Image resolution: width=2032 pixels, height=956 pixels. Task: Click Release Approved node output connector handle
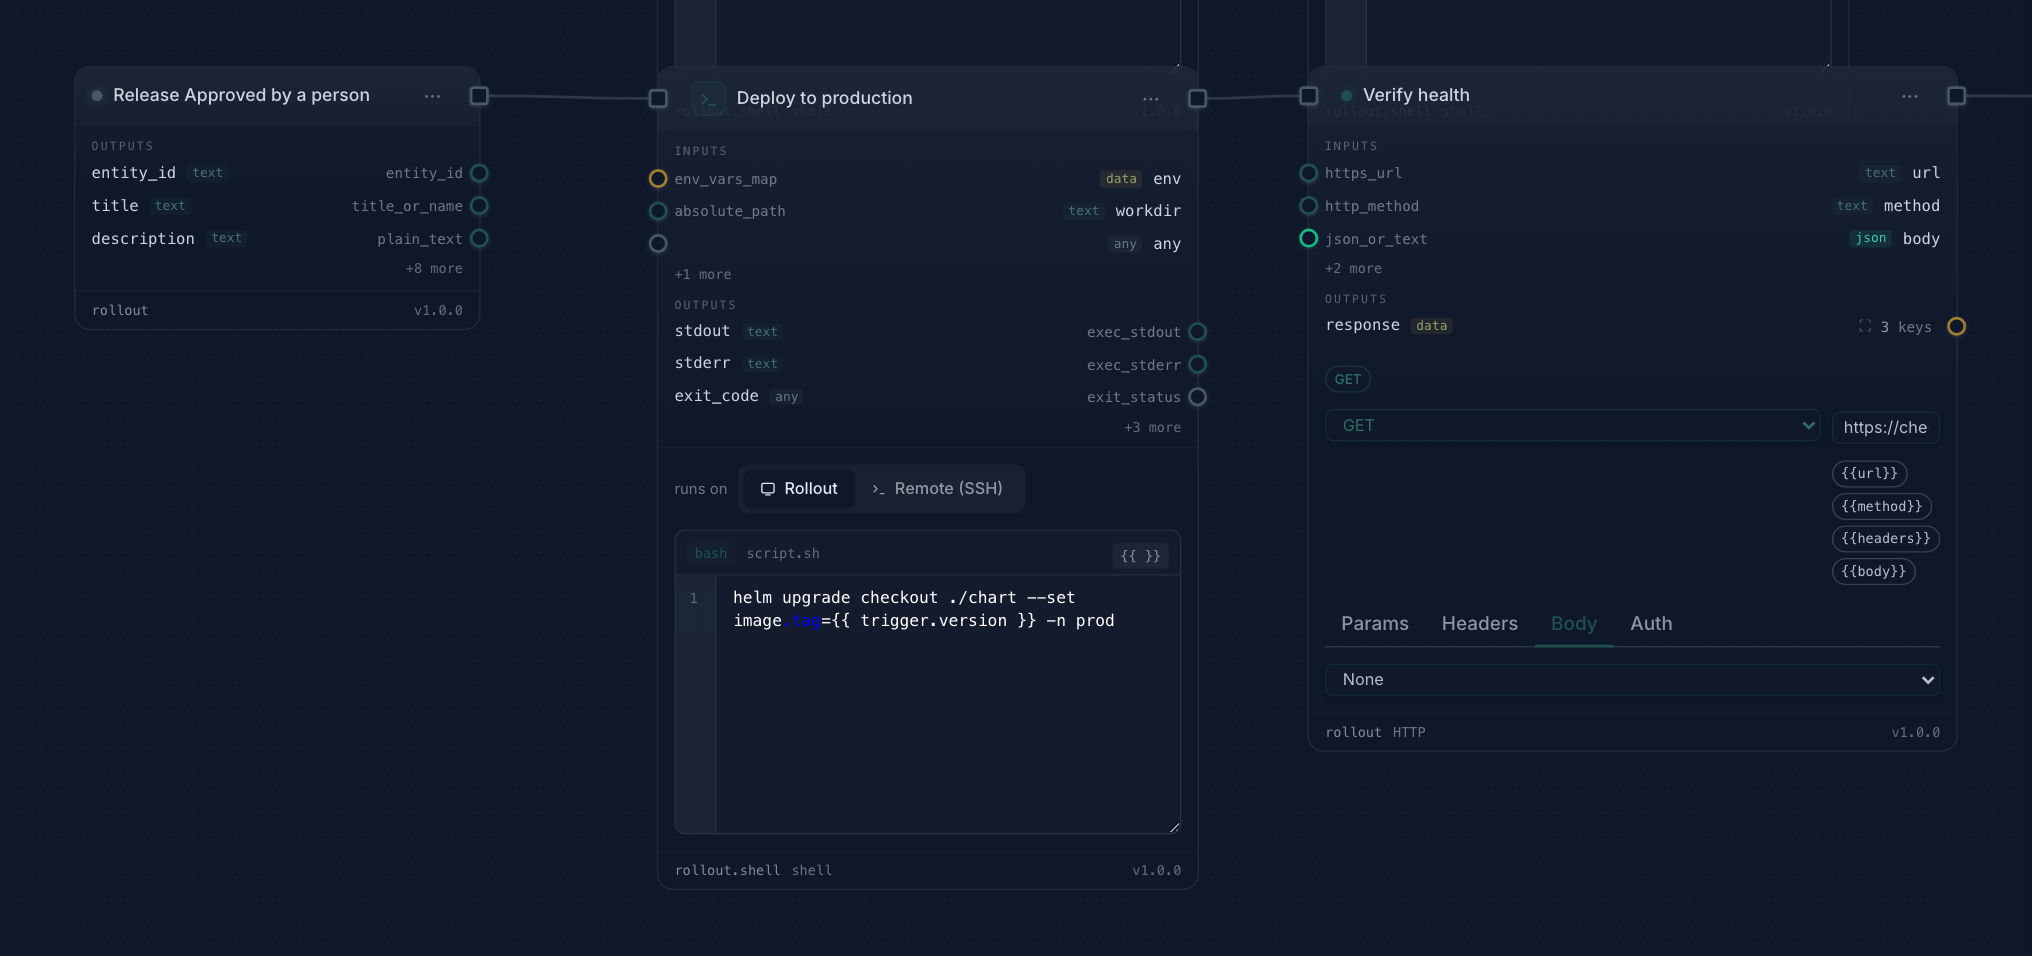pos(479,96)
